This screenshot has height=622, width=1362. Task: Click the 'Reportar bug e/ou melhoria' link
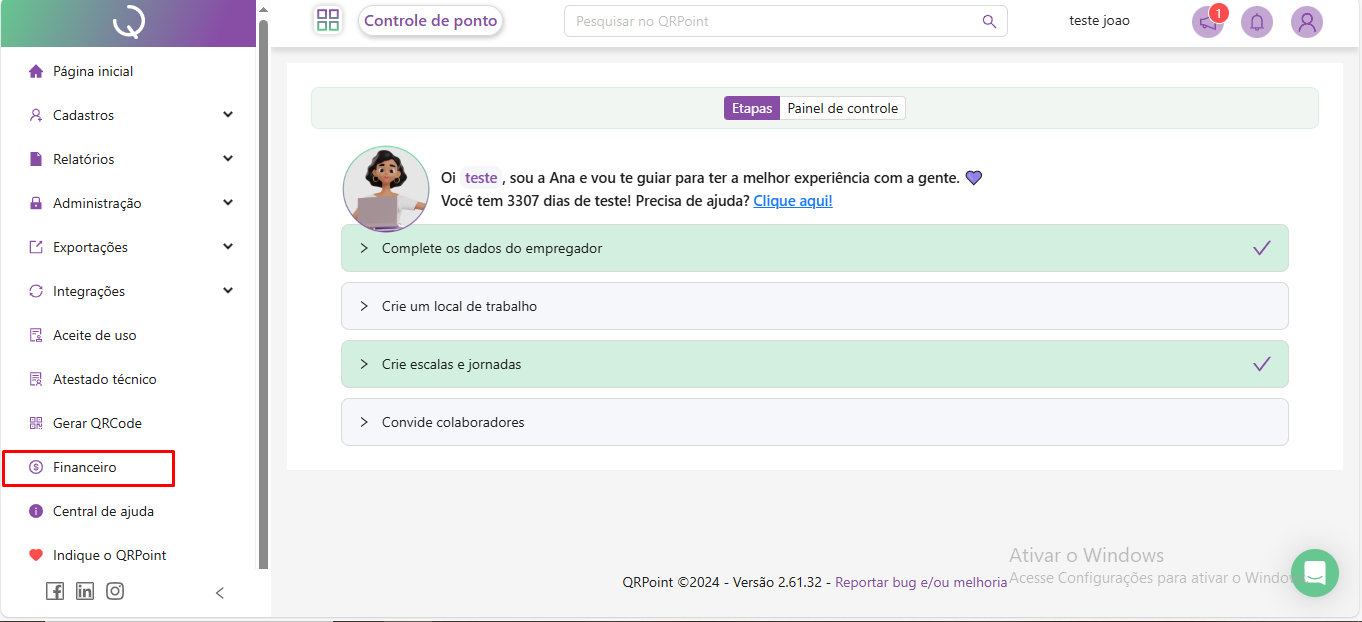coord(921,582)
